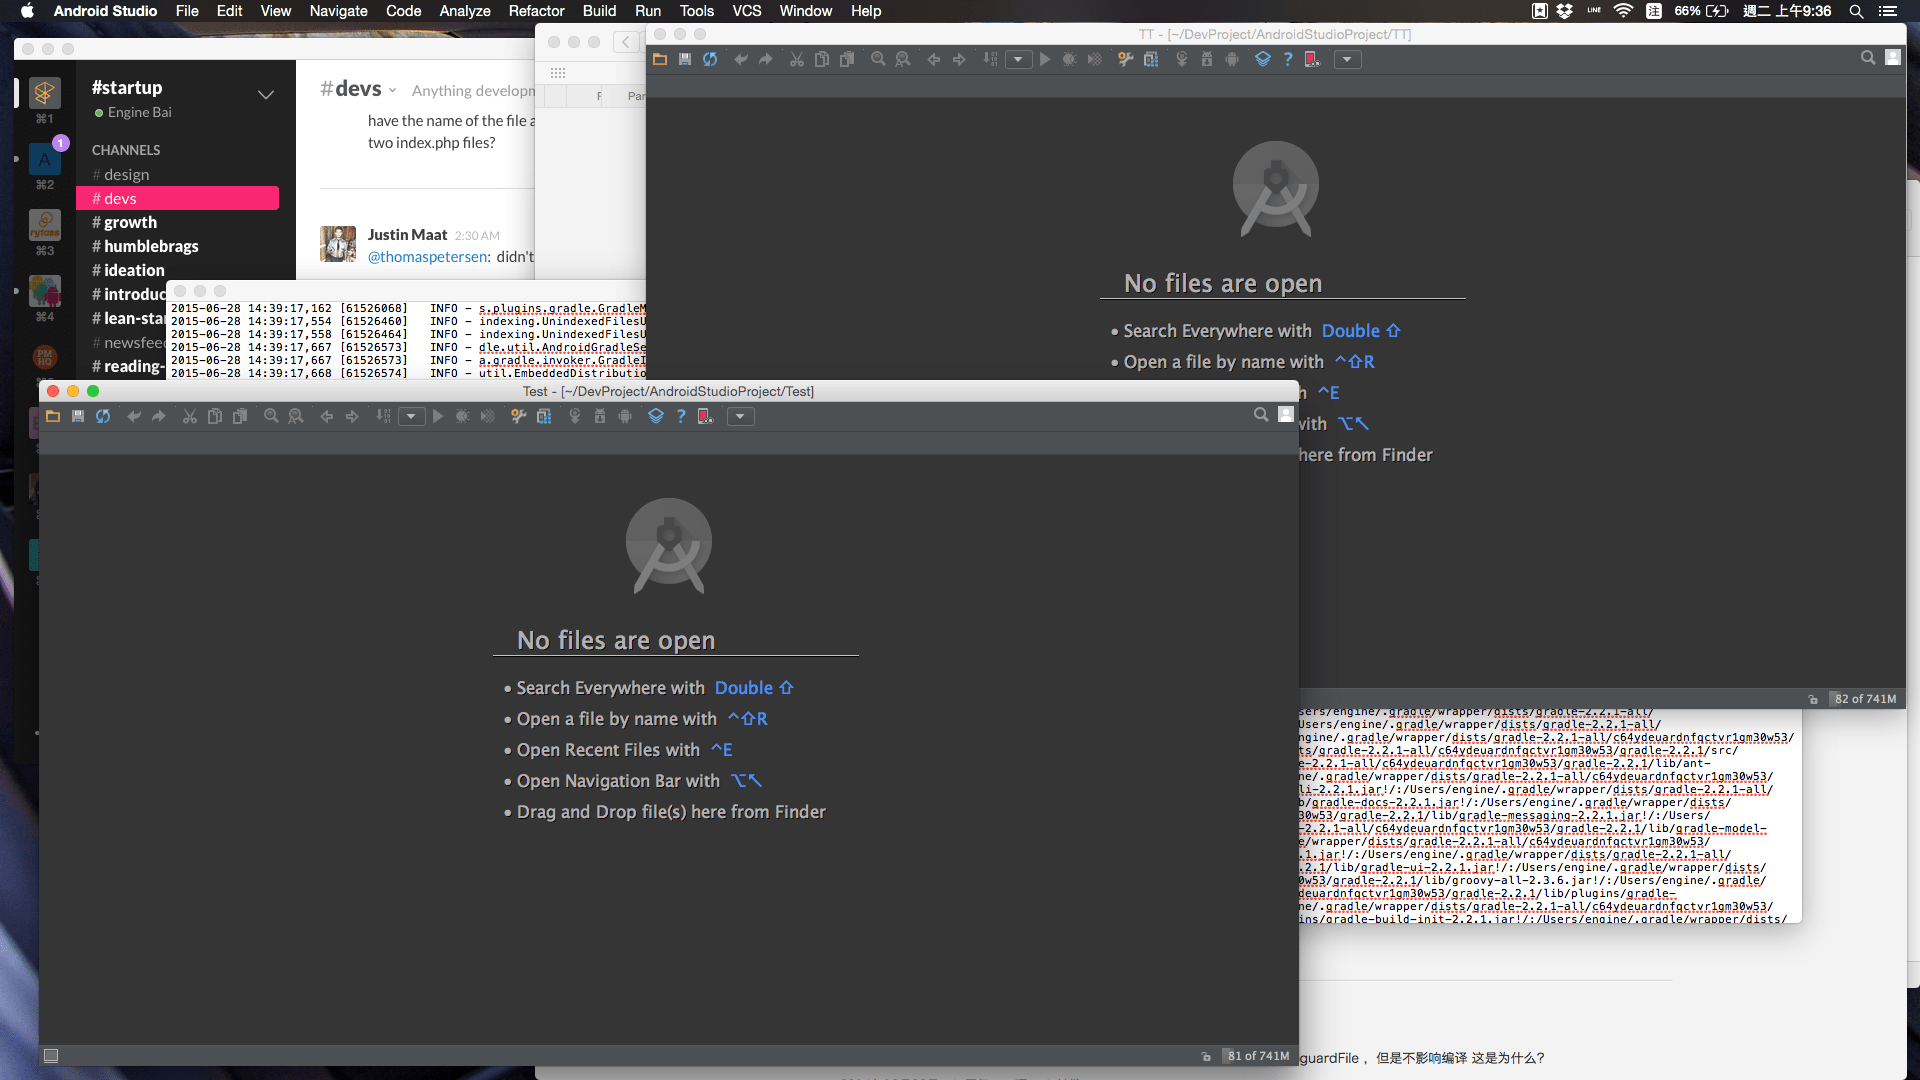Open the Refactor menu

(x=536, y=11)
